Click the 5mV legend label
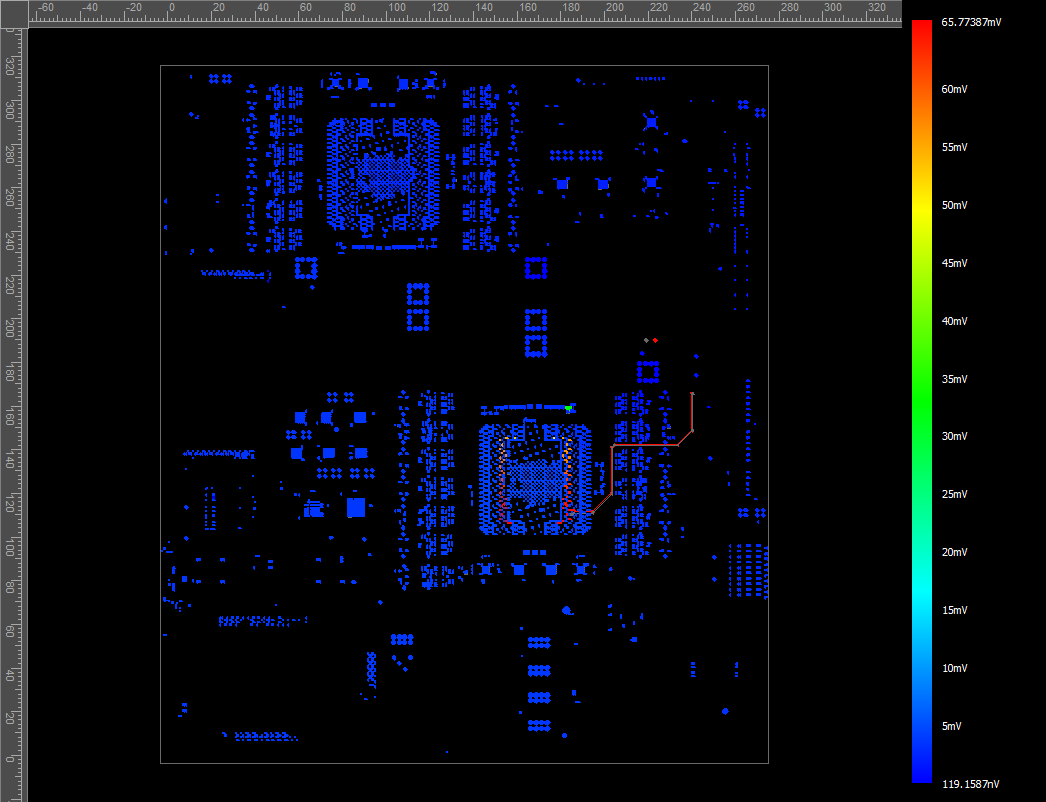Image resolution: width=1046 pixels, height=802 pixels. [x=951, y=727]
